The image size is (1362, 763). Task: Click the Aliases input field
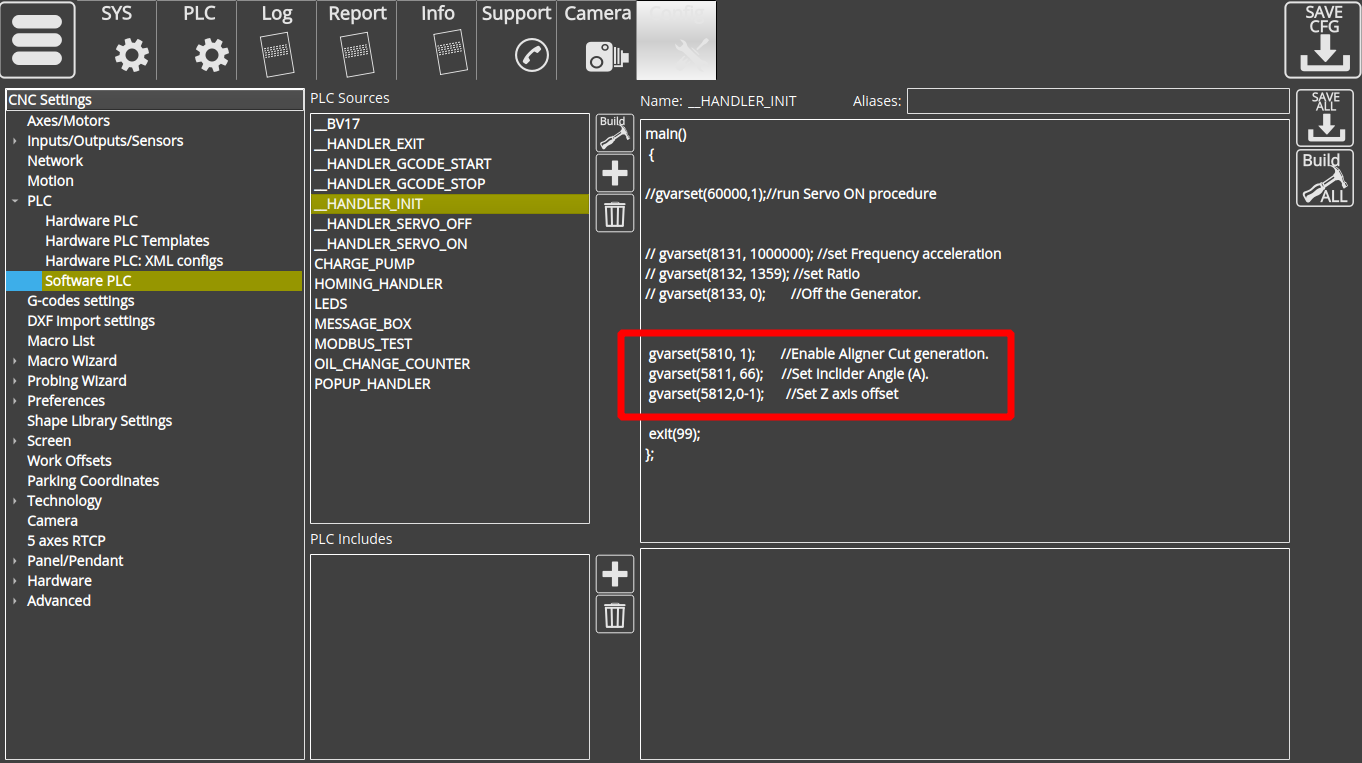(1097, 101)
